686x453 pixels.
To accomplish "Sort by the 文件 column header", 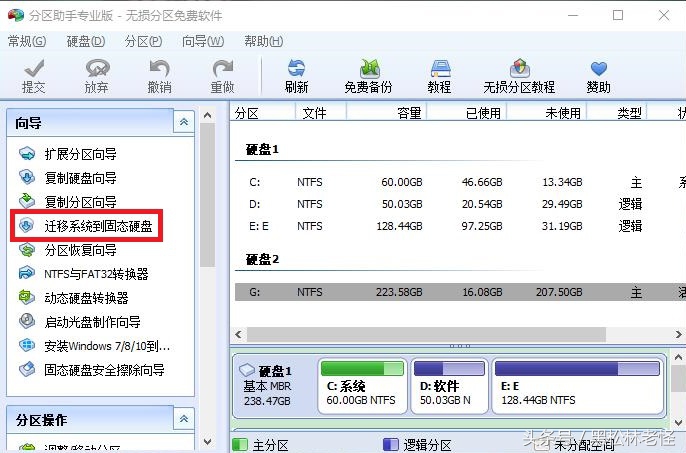I will pos(321,113).
